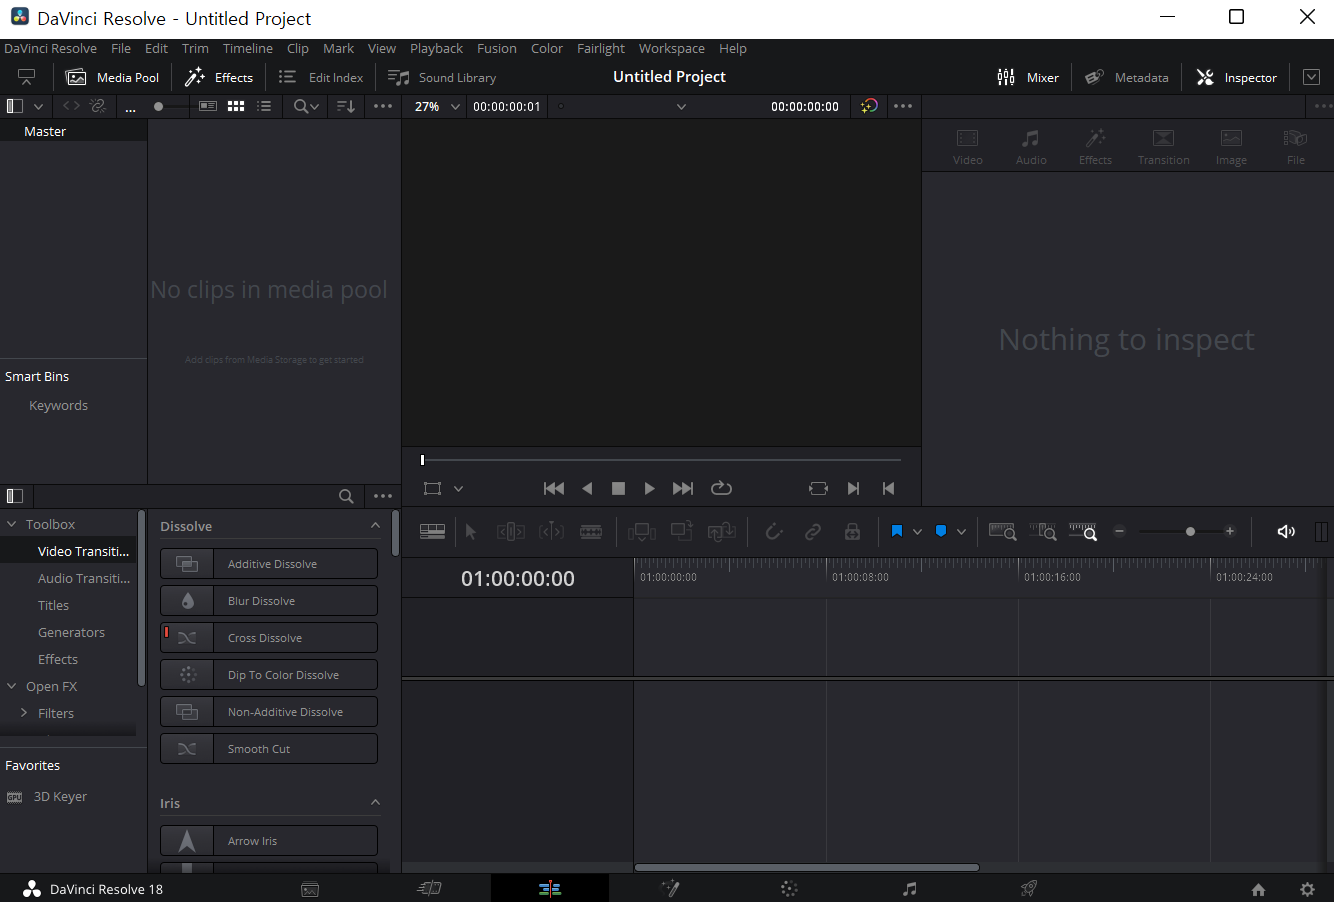Click the Custom Zoom button
The height and width of the screenshot is (902, 1334).
pyautogui.click(x=1083, y=531)
